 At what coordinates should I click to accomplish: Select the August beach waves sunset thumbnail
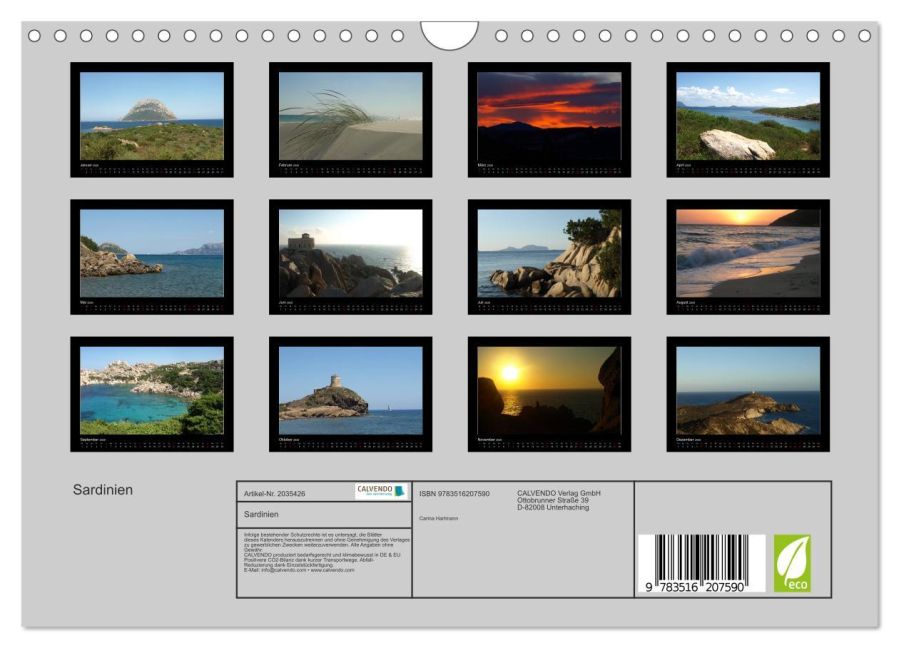[748, 257]
